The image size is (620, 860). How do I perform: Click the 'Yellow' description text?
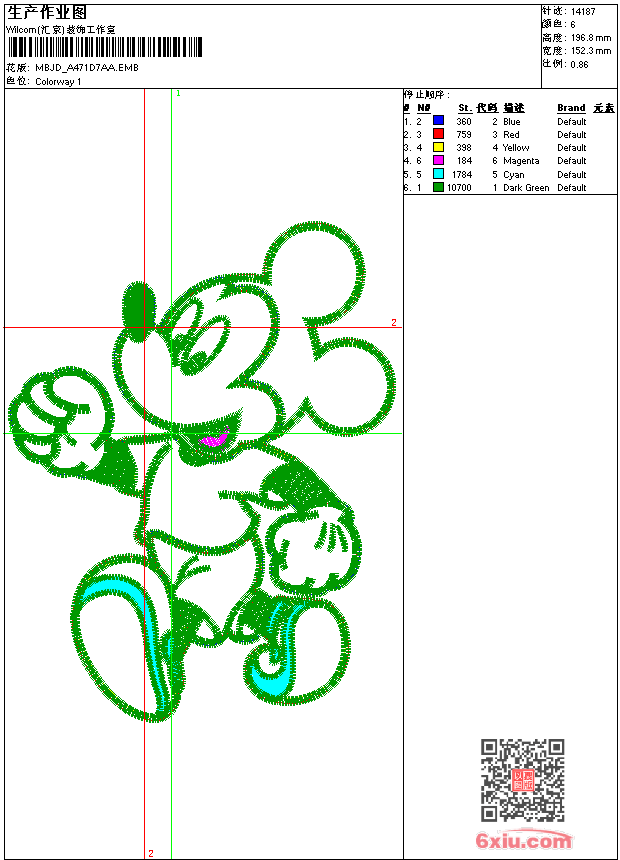tap(516, 148)
